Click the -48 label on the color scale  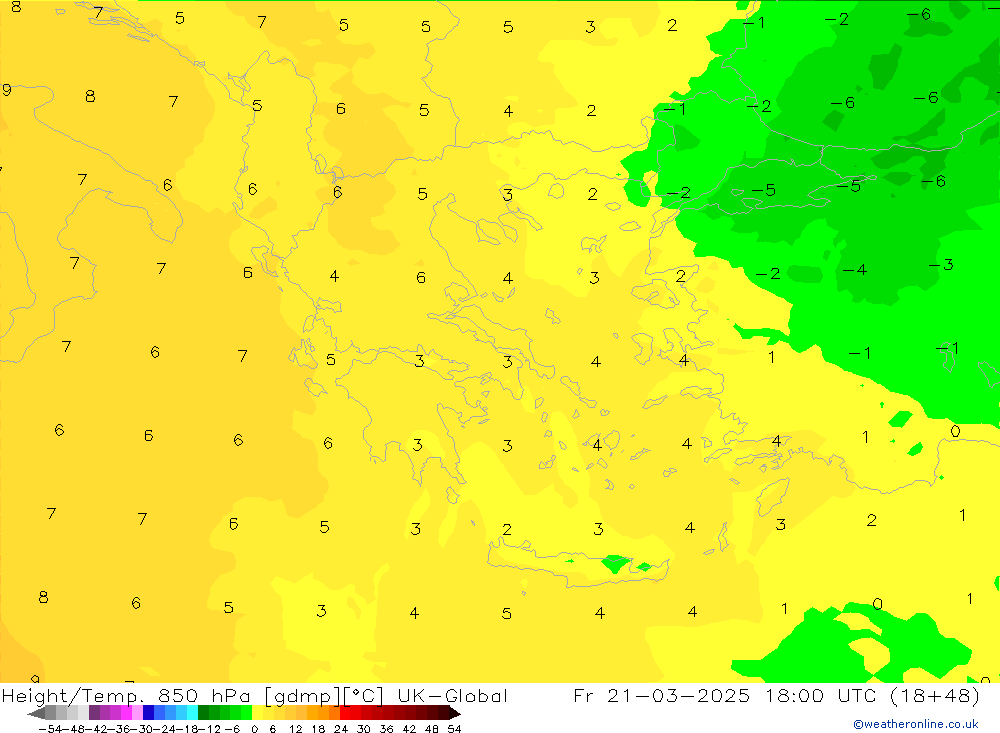(x=74, y=729)
